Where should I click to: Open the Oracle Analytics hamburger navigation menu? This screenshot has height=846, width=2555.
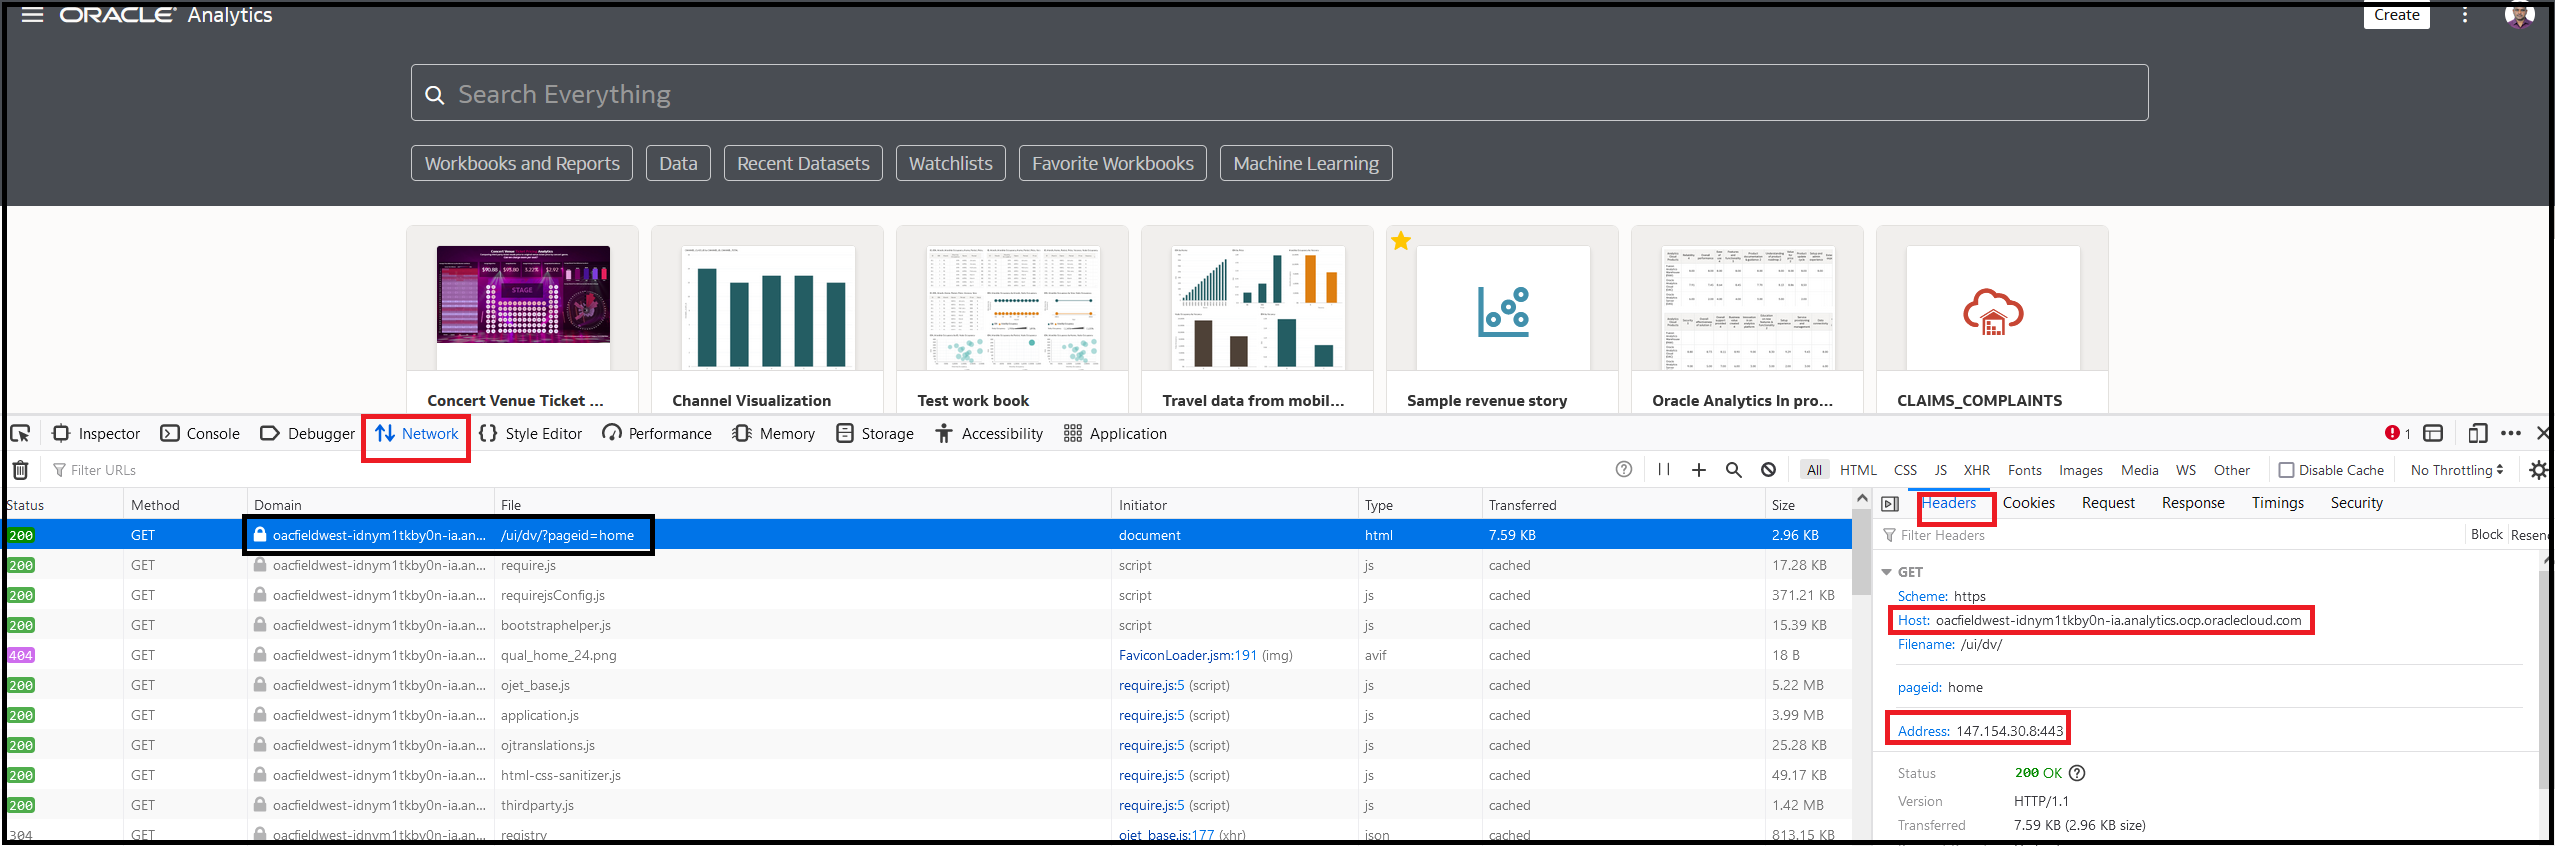[x=32, y=15]
